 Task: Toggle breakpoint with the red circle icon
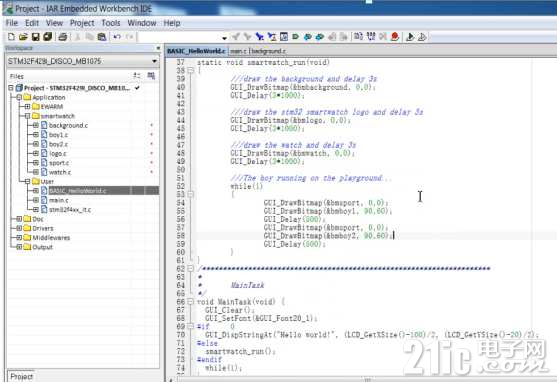[x=395, y=37]
